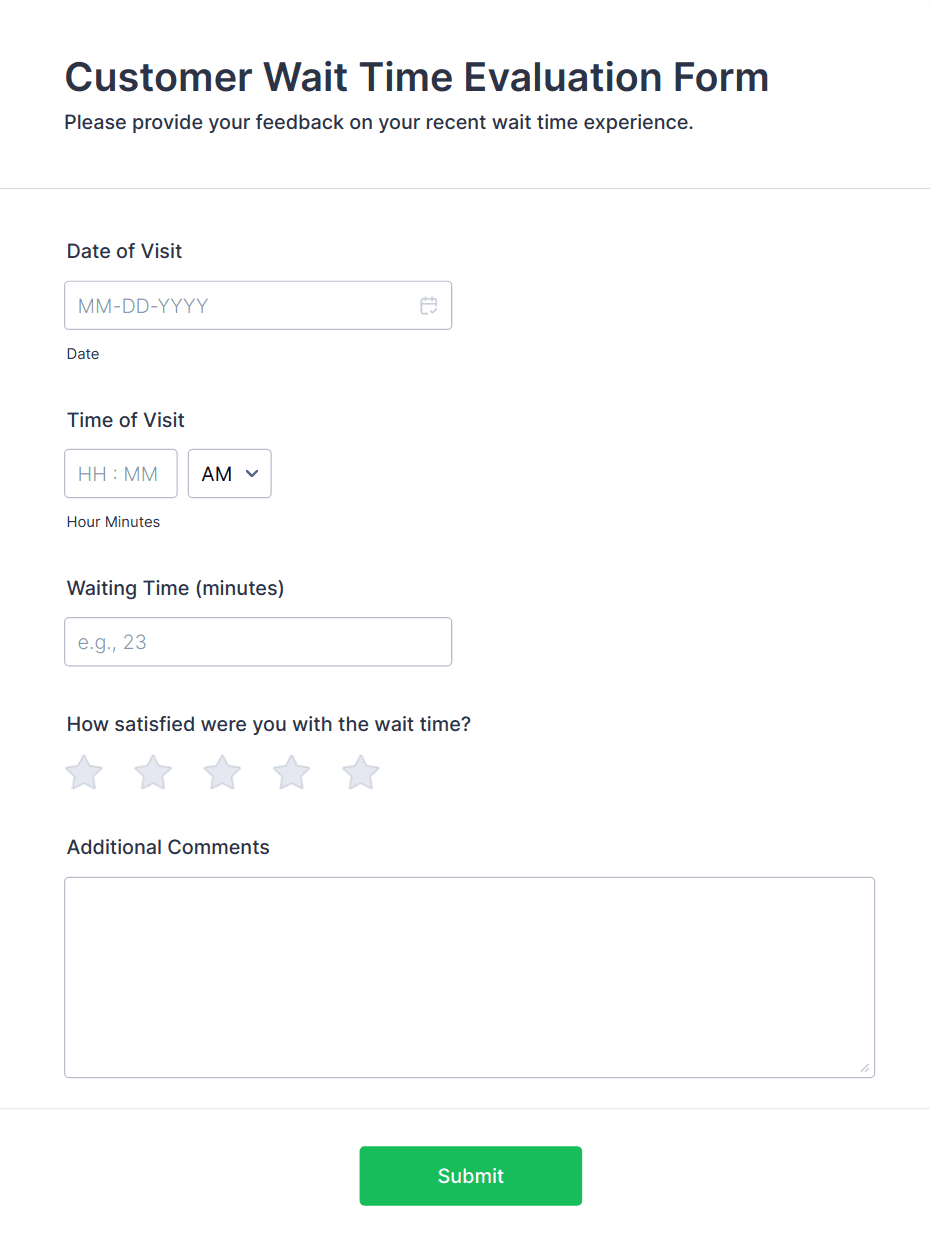This screenshot has height=1255, width=930.
Task: Click the MM-DD-YYYY date field
Action: [240, 306]
